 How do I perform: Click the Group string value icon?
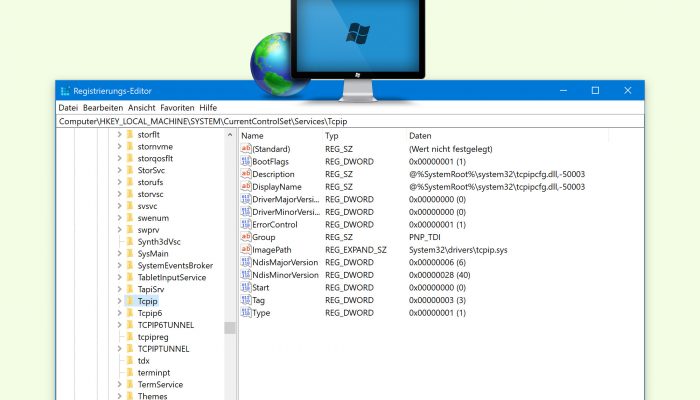click(x=246, y=237)
